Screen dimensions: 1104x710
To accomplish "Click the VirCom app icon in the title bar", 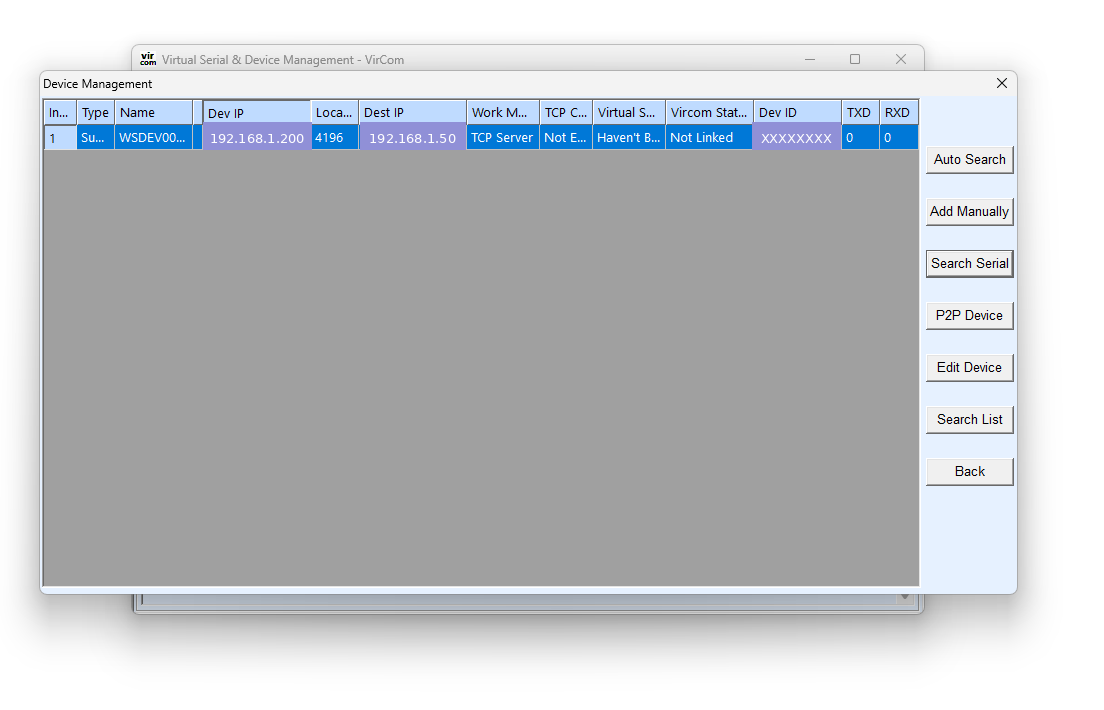I will click(x=148, y=59).
